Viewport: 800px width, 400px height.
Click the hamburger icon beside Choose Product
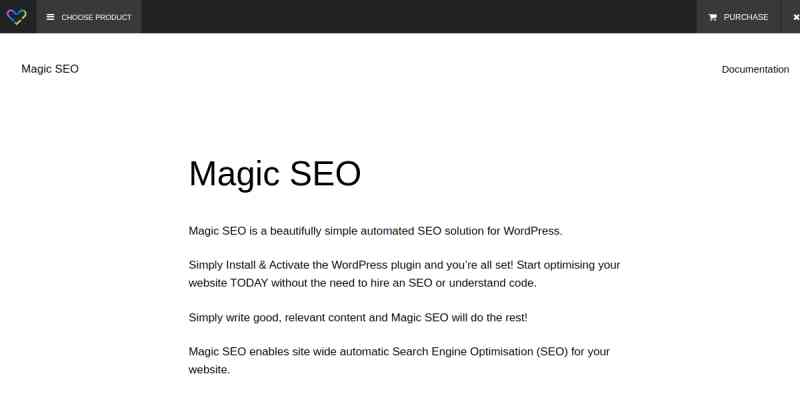click(x=50, y=17)
